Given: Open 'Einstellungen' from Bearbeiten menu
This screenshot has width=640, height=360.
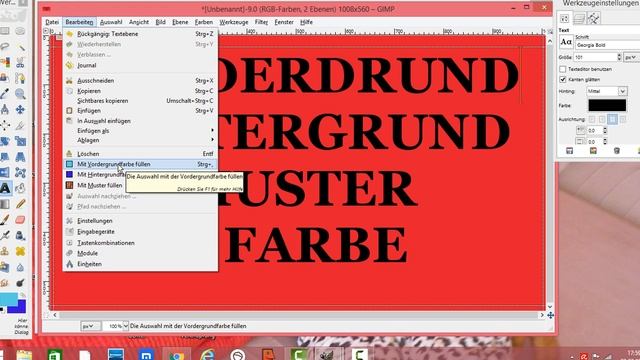Looking at the screenshot, I should coord(140,221).
